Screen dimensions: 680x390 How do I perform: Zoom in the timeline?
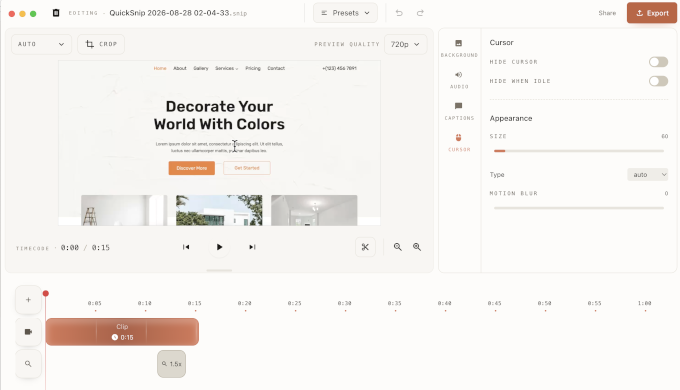pyautogui.click(x=417, y=247)
